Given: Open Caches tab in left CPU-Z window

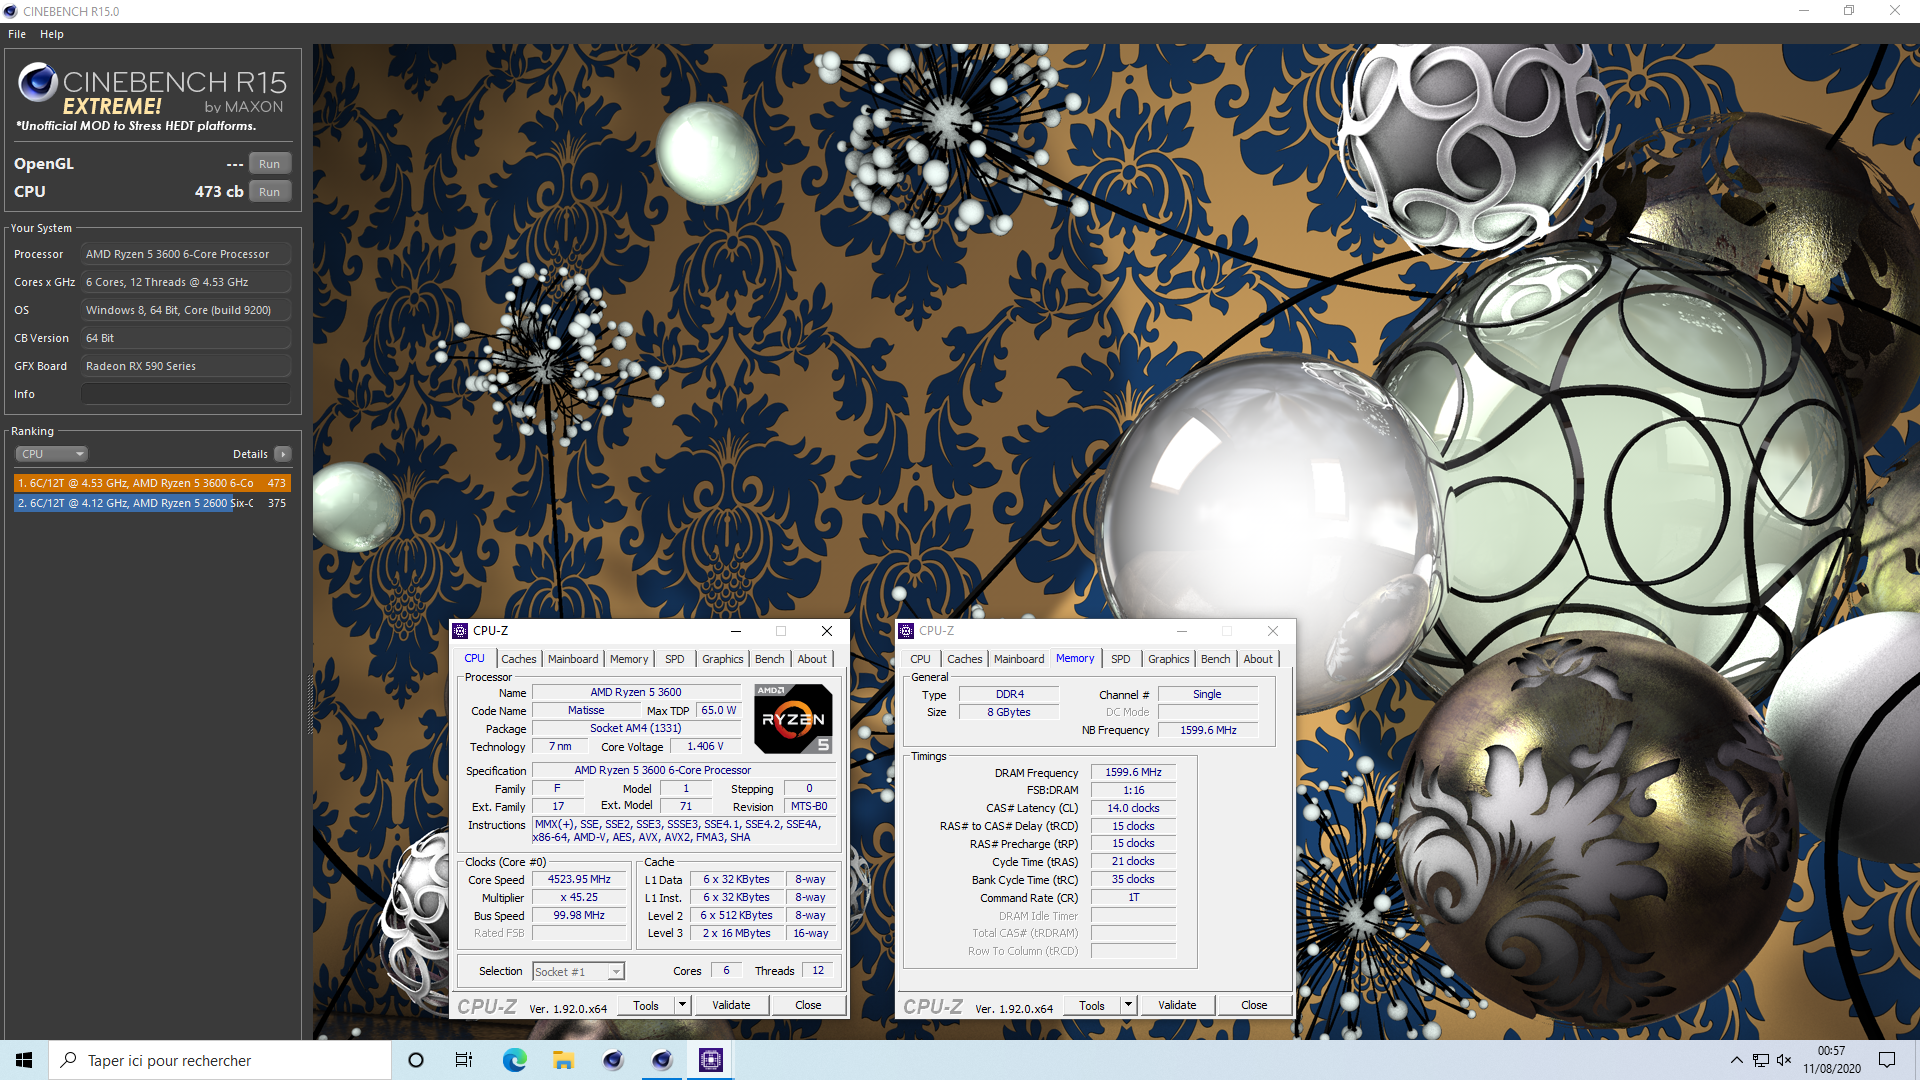Looking at the screenshot, I should (x=518, y=659).
